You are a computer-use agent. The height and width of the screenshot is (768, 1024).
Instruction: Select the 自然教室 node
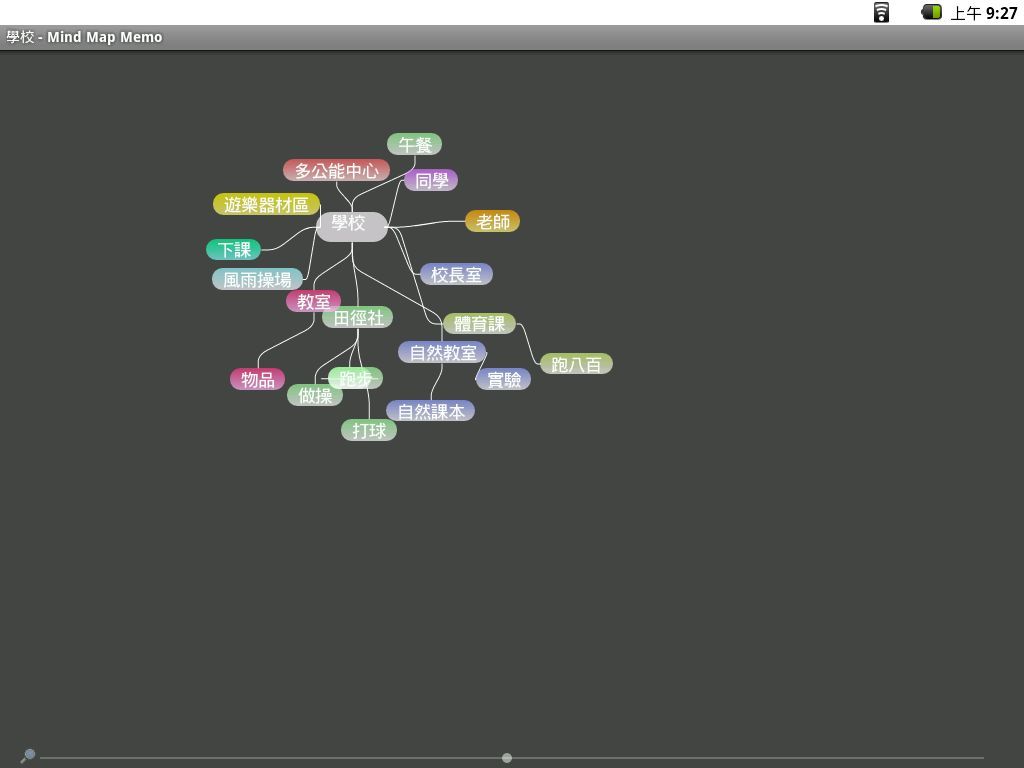point(442,353)
